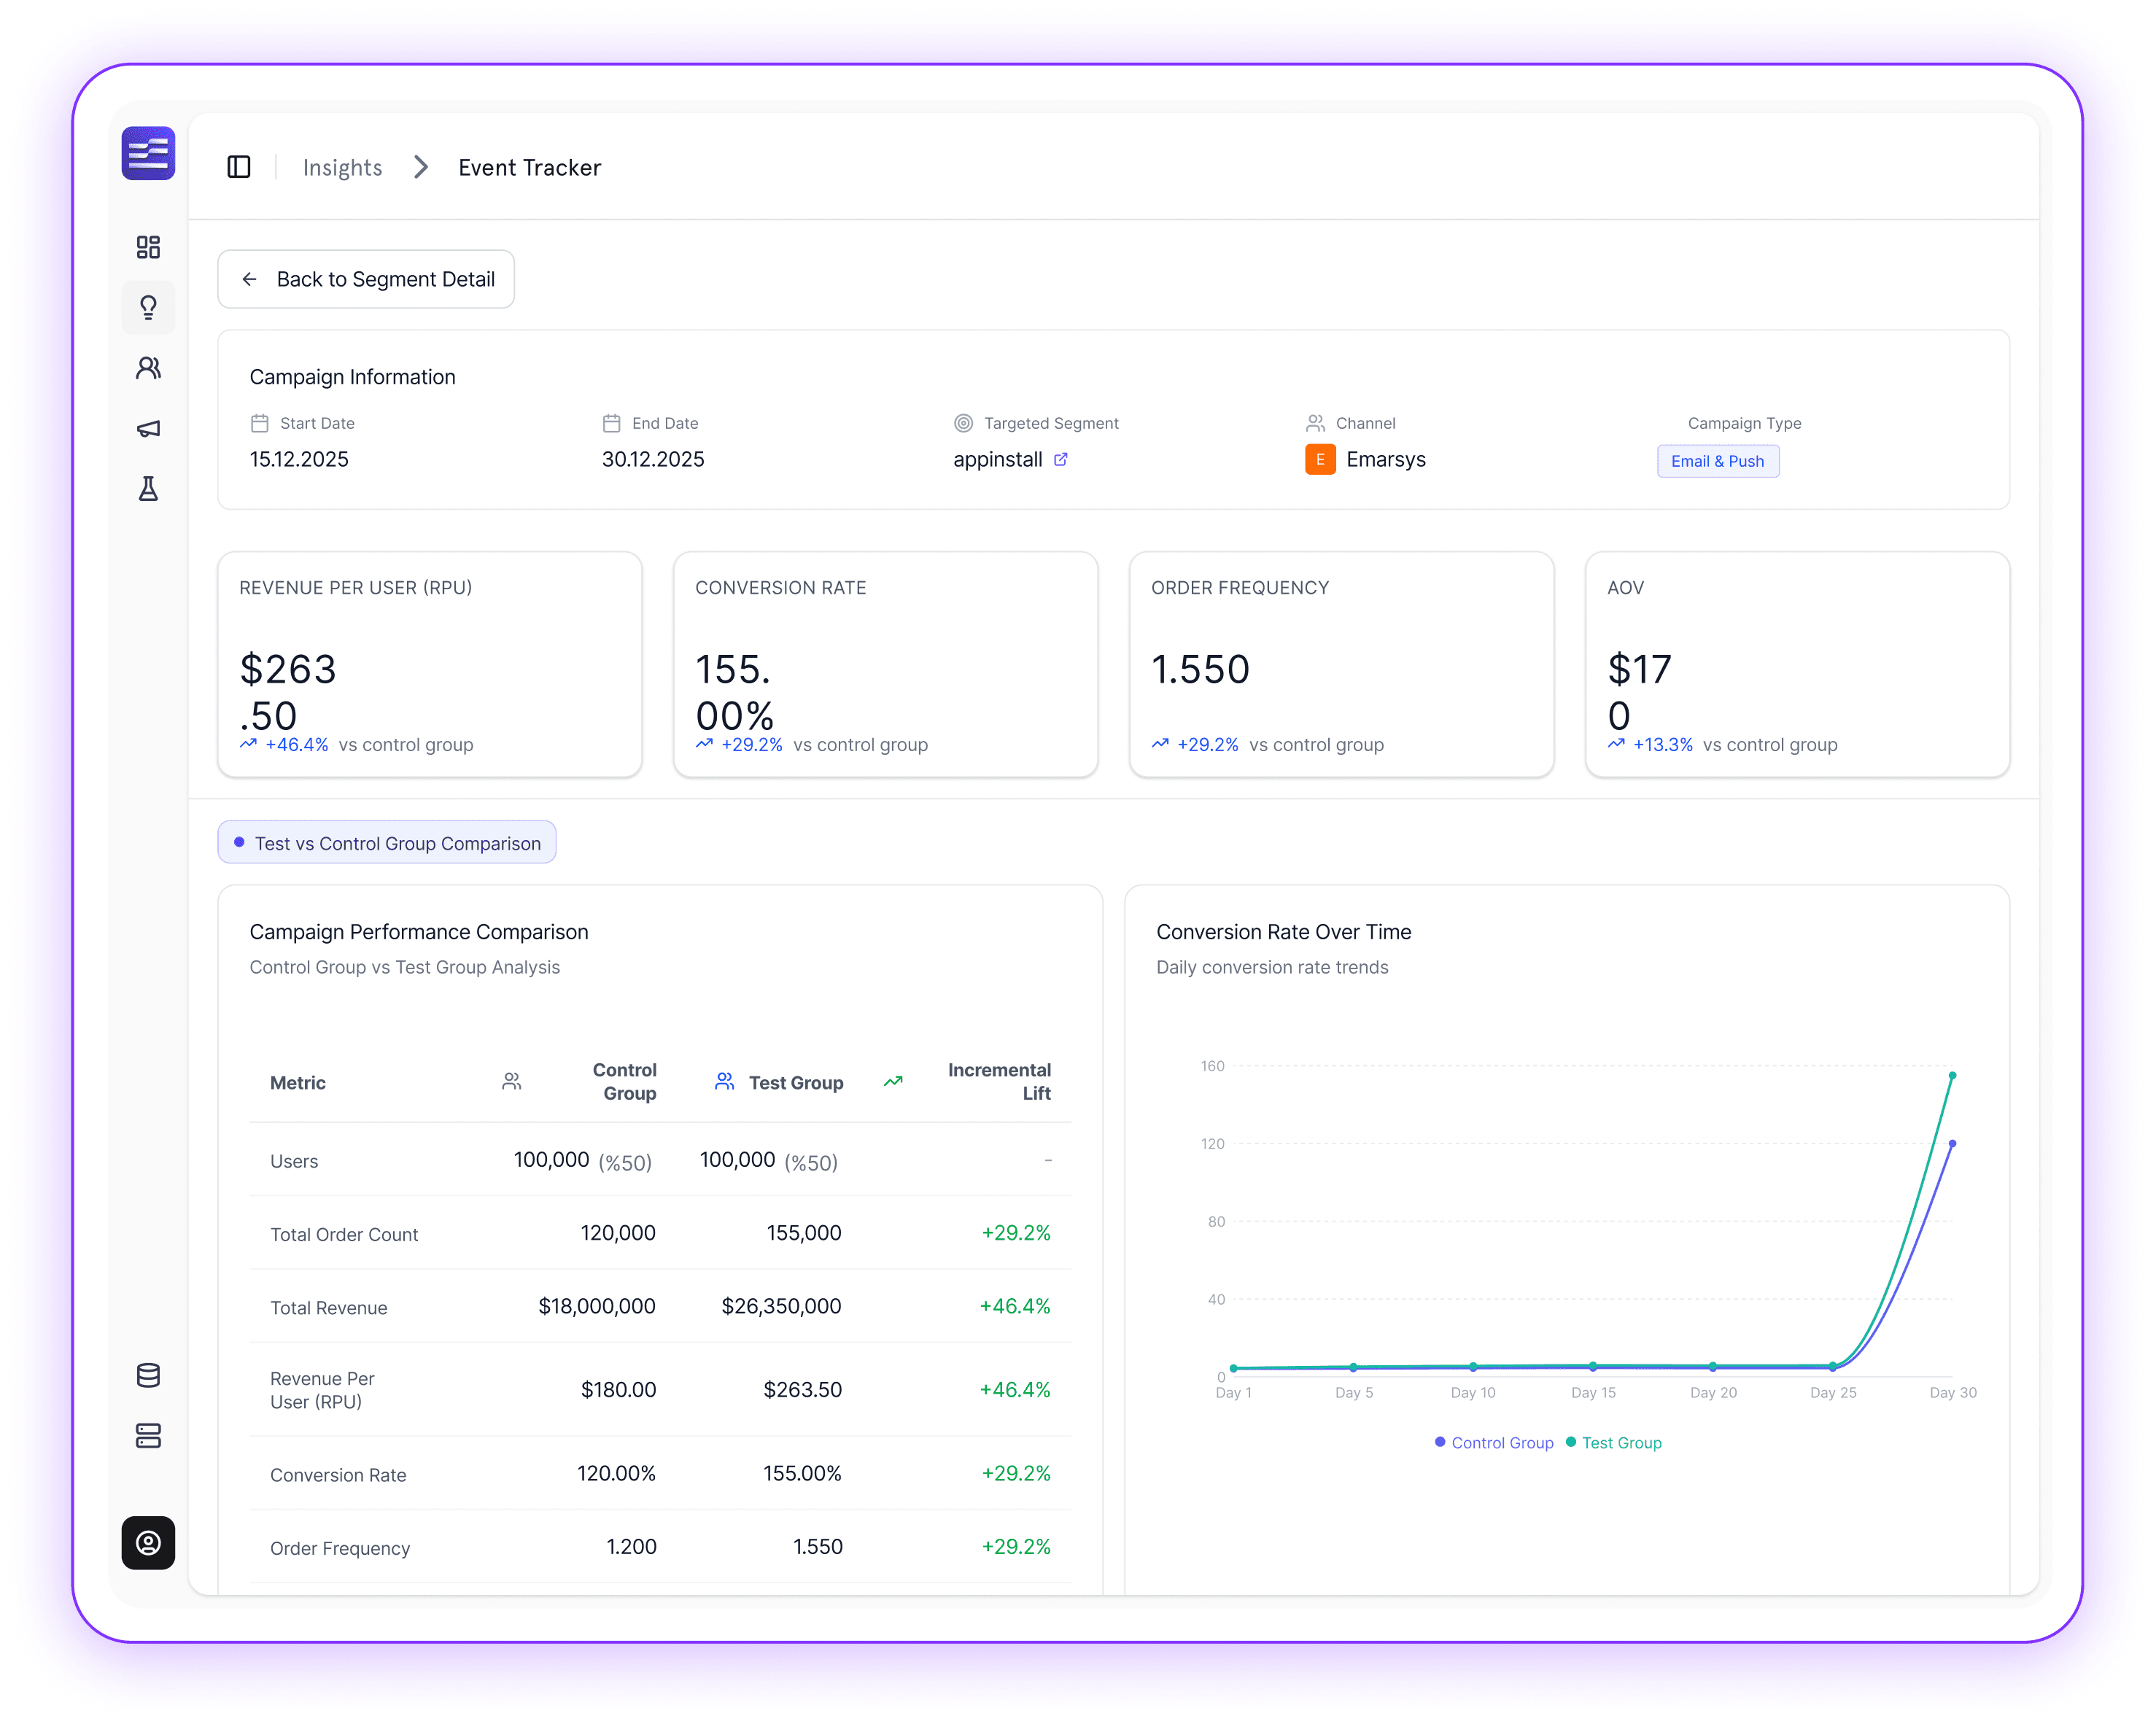This screenshot has height=1724, width=2156.
Task: Open the appinstall segment external link
Action: pos(1061,459)
